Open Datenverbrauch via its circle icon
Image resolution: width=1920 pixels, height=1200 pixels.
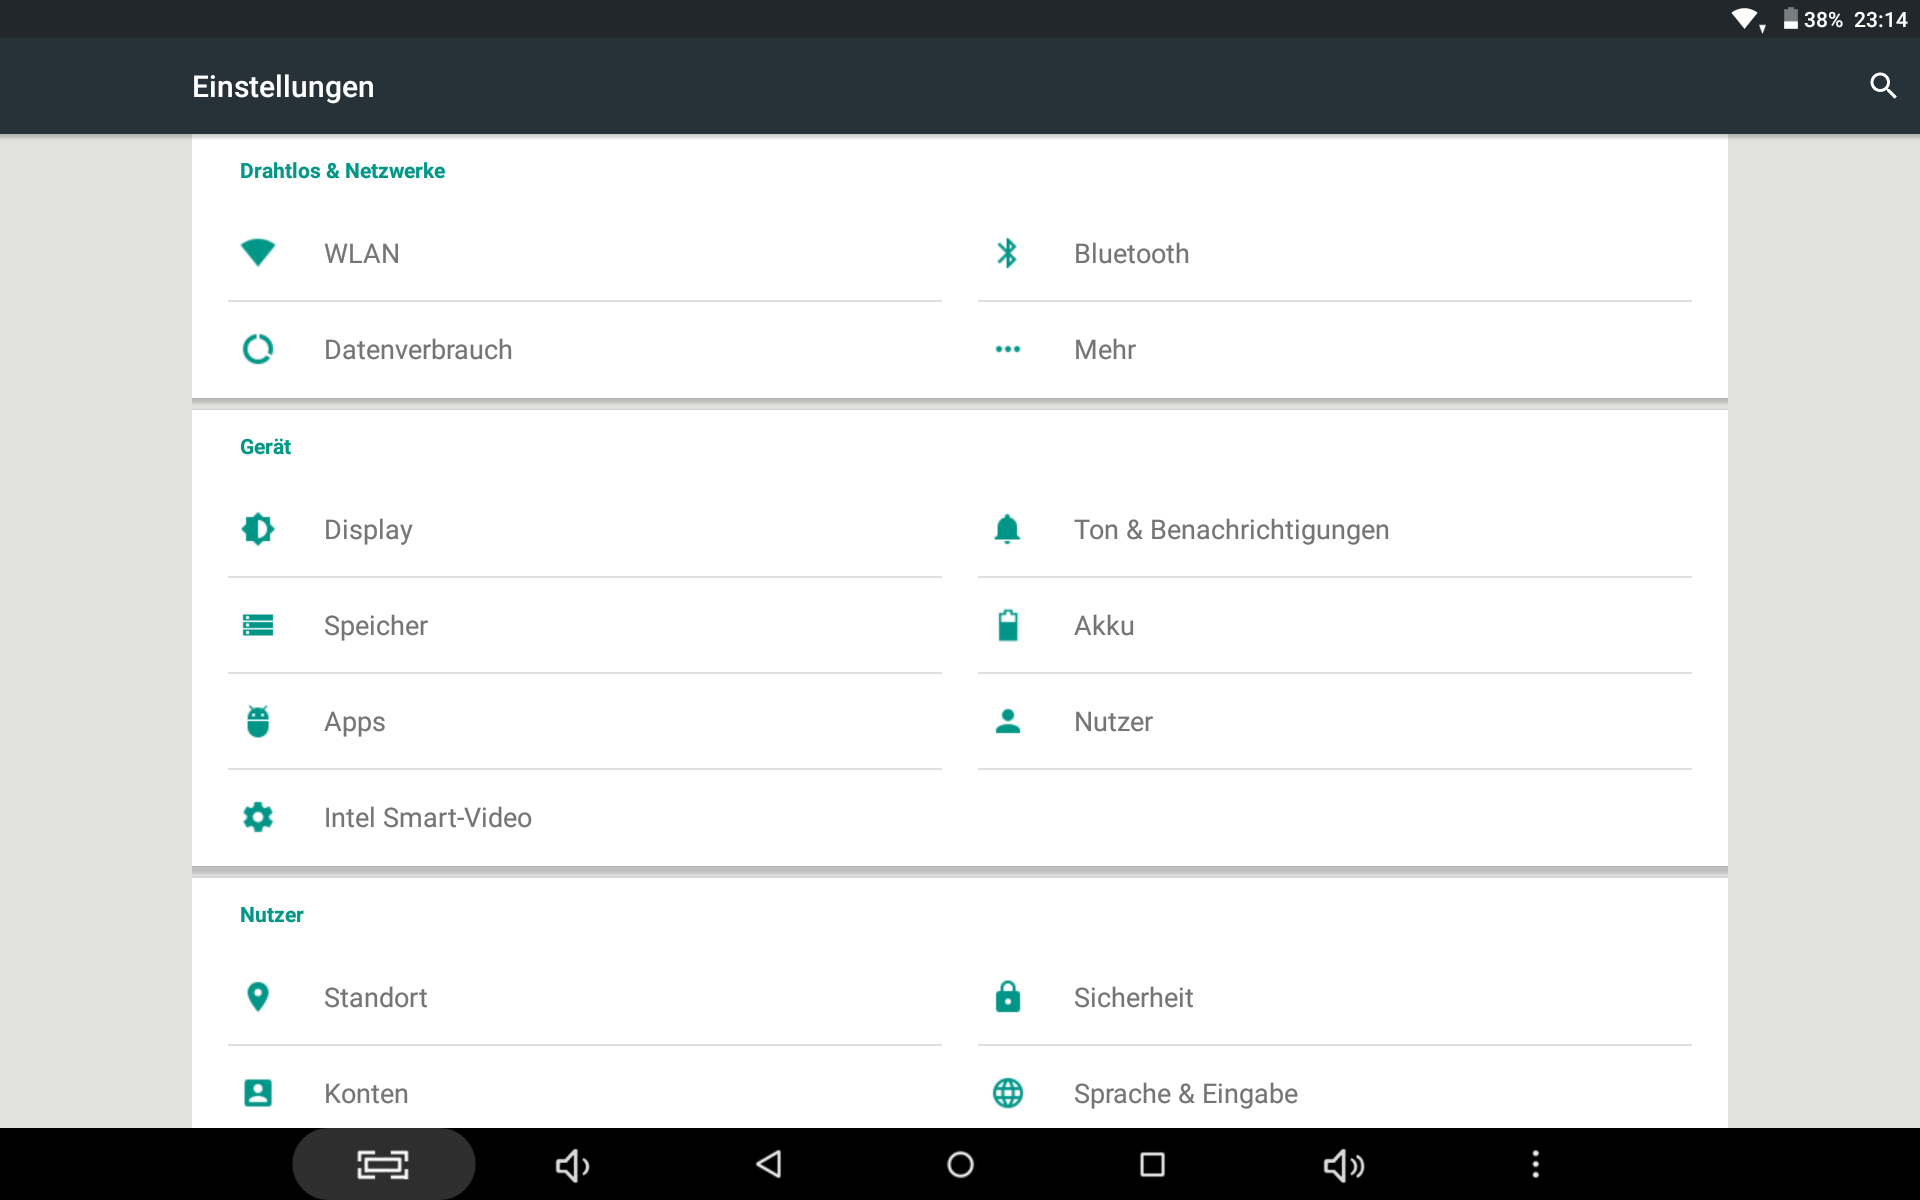[258, 349]
